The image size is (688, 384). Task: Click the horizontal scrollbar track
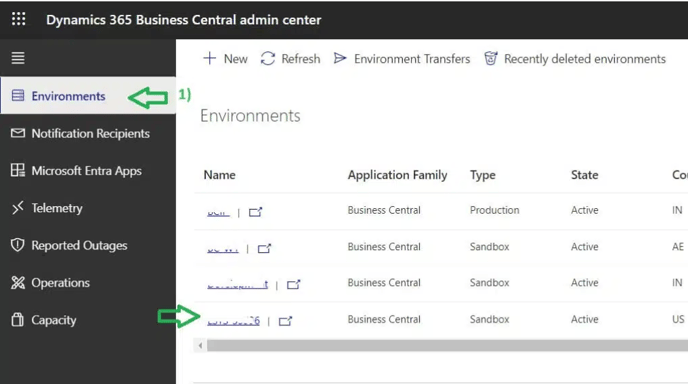coord(447,345)
